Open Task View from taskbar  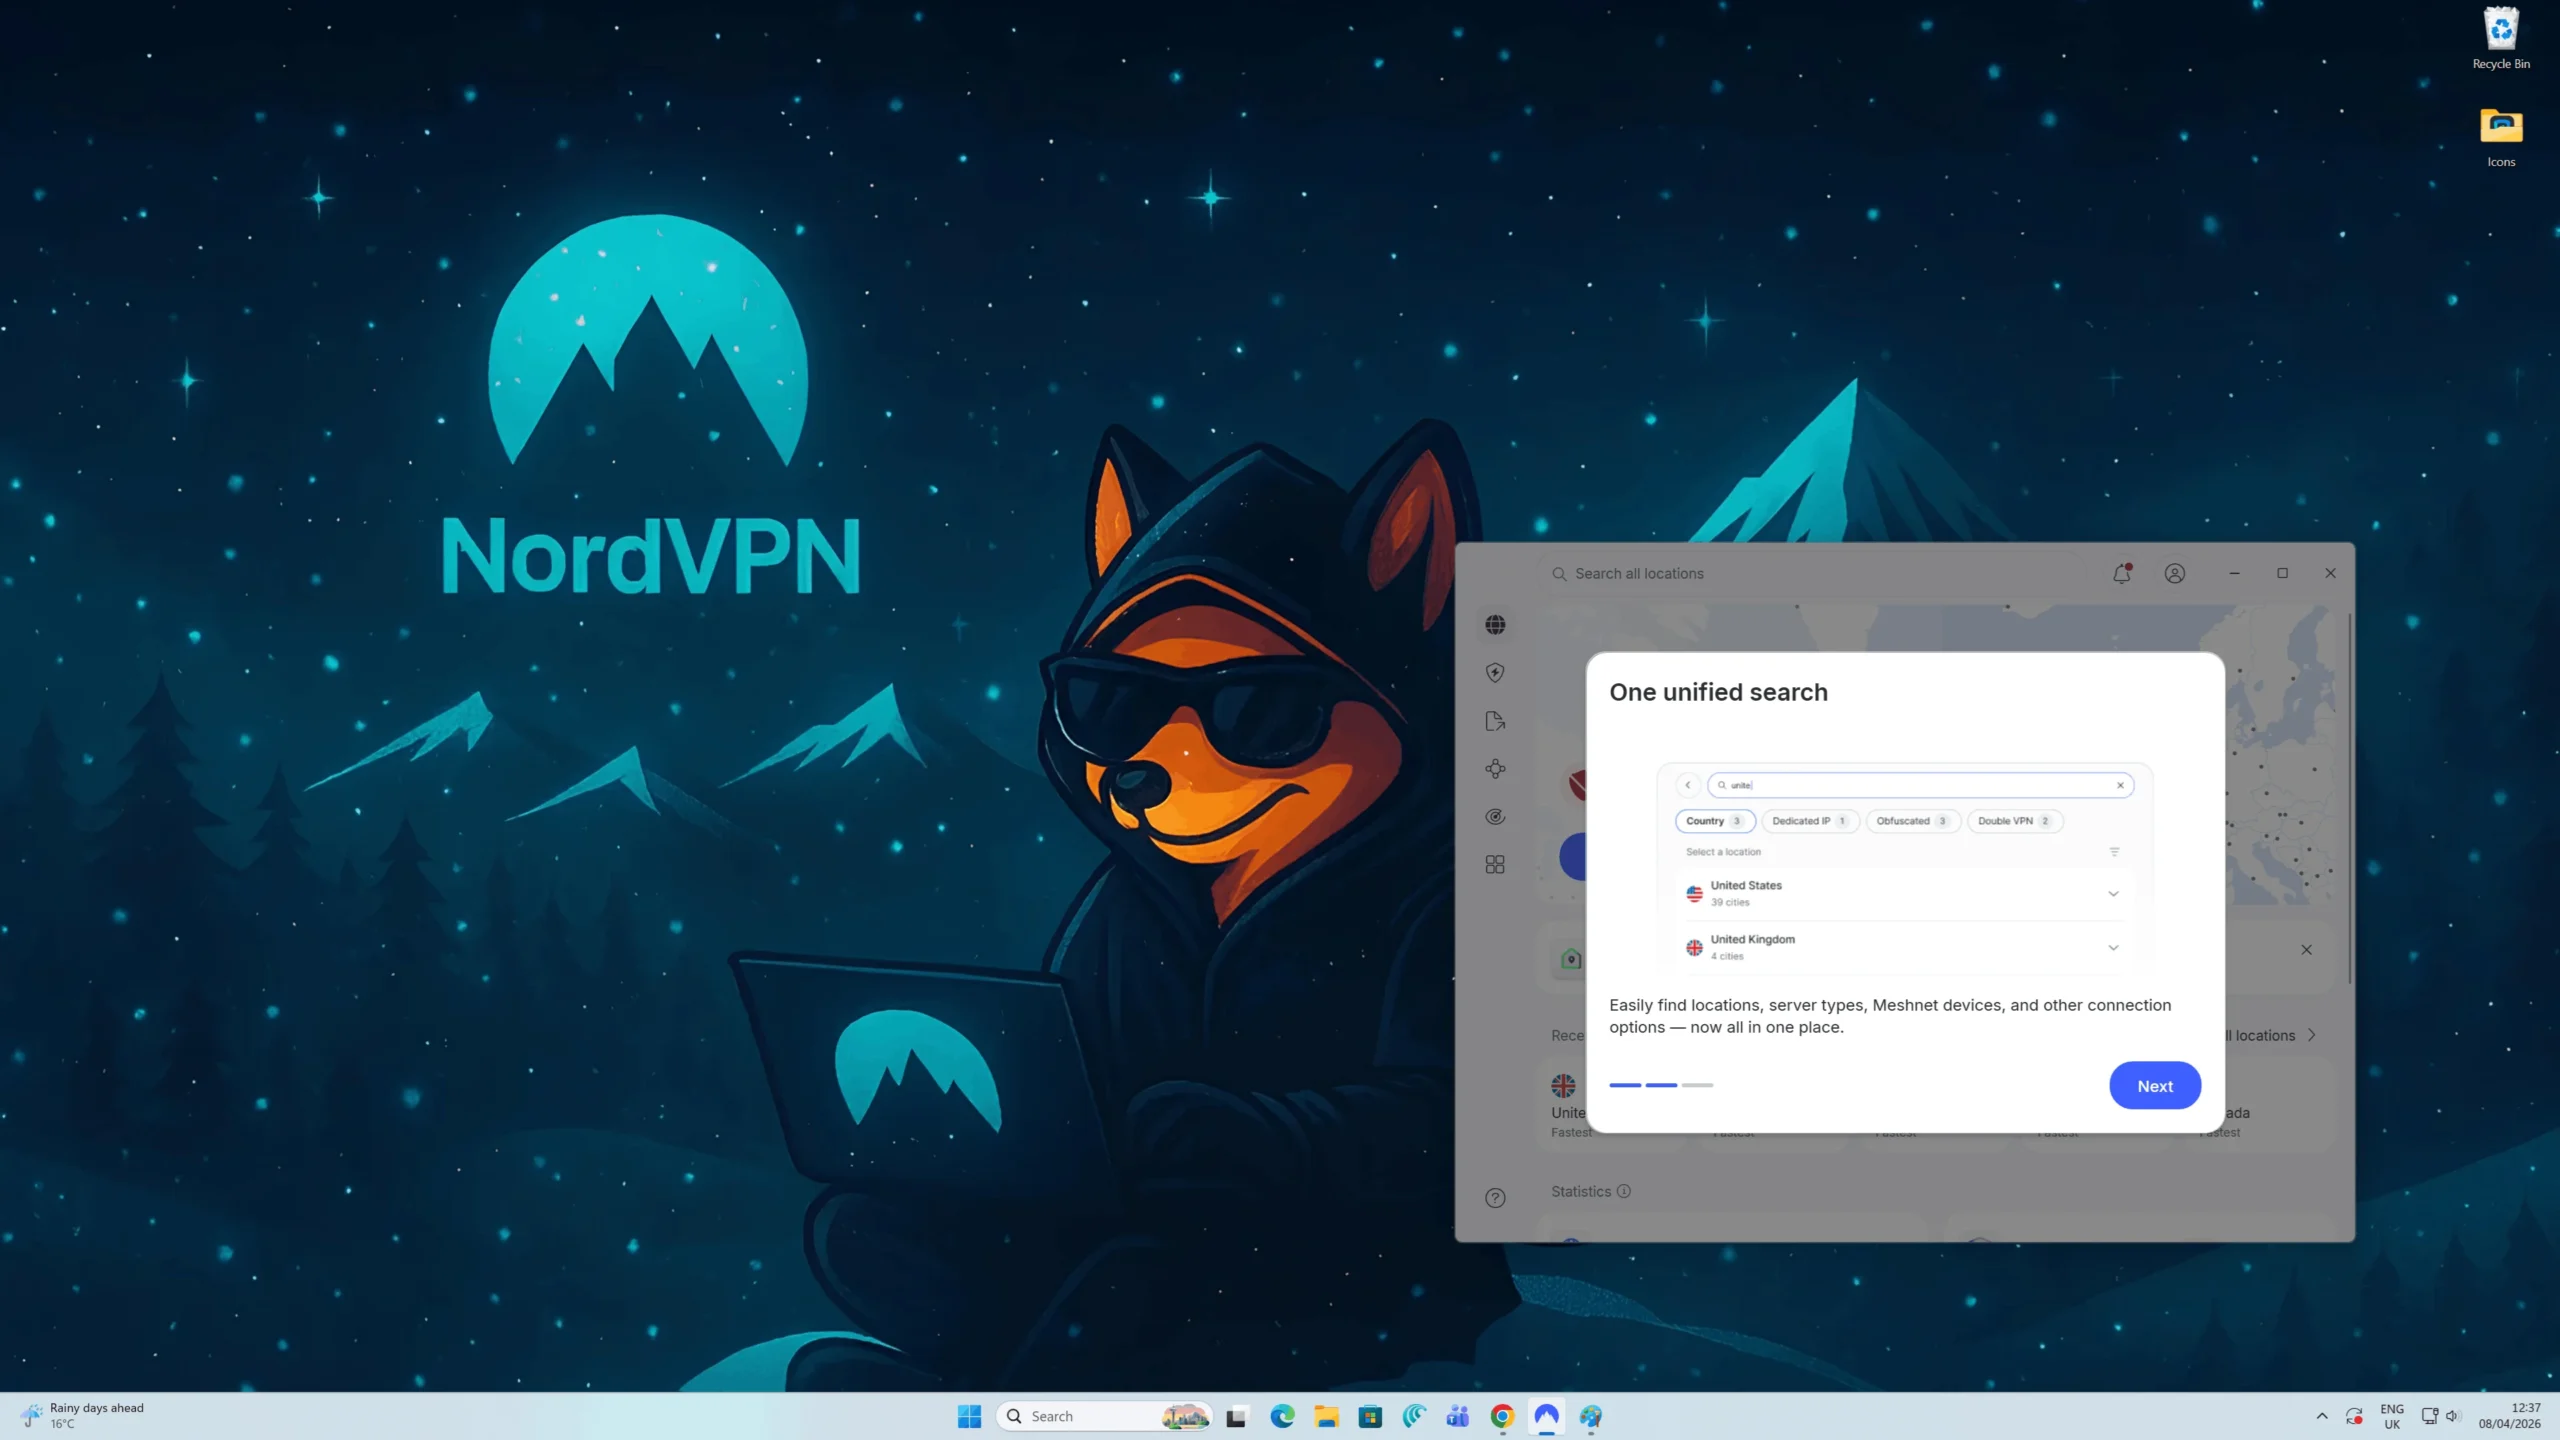tap(1237, 1416)
